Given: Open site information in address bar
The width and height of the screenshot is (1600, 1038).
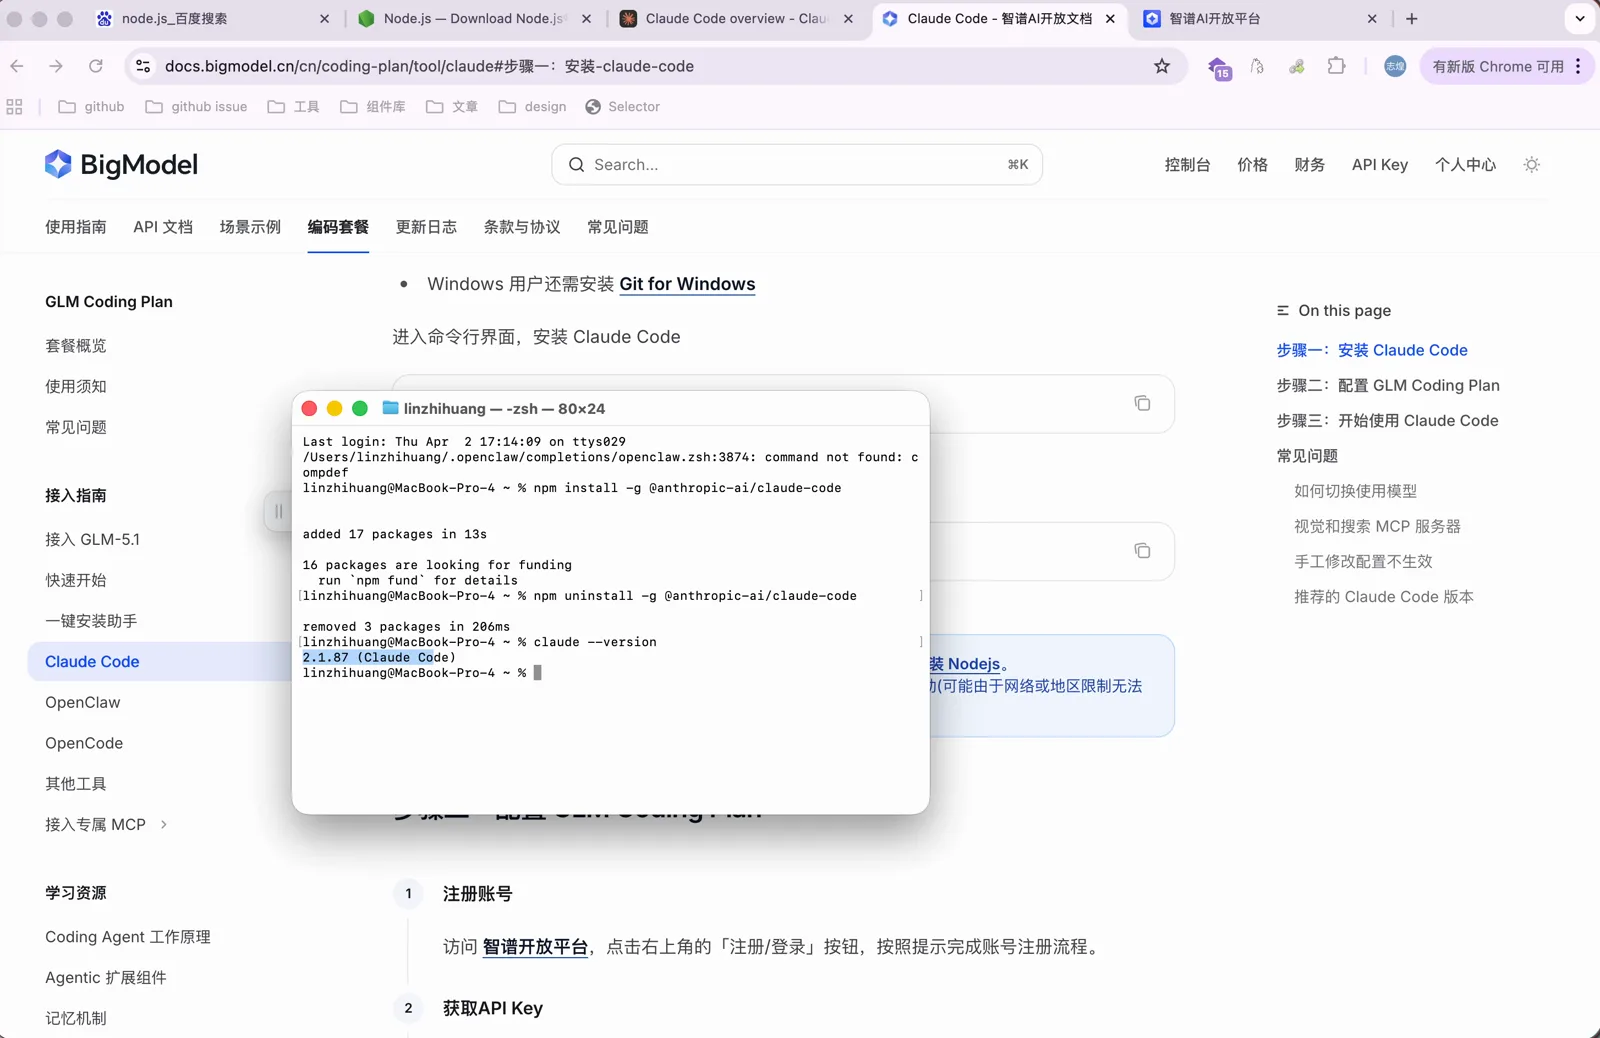Looking at the screenshot, I should [143, 66].
